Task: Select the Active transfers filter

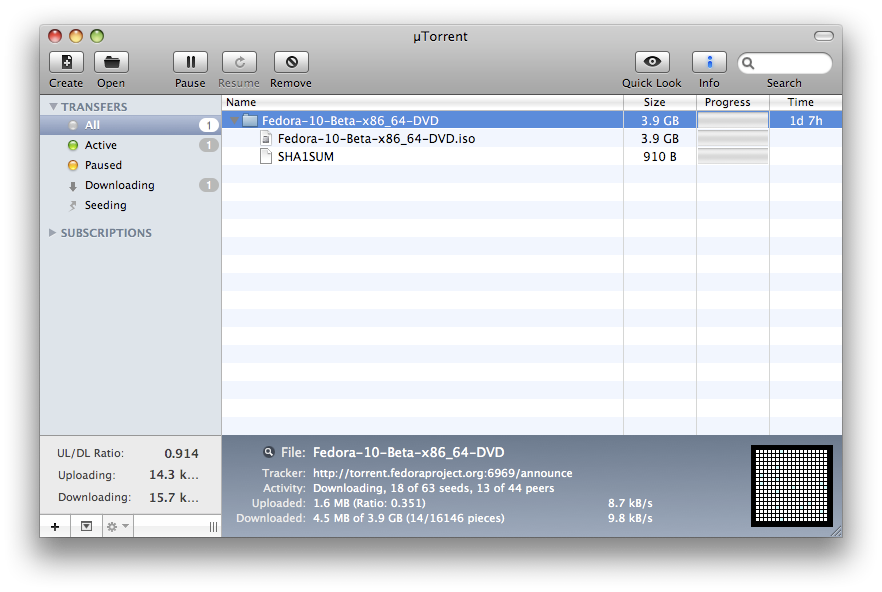Action: tap(101, 145)
